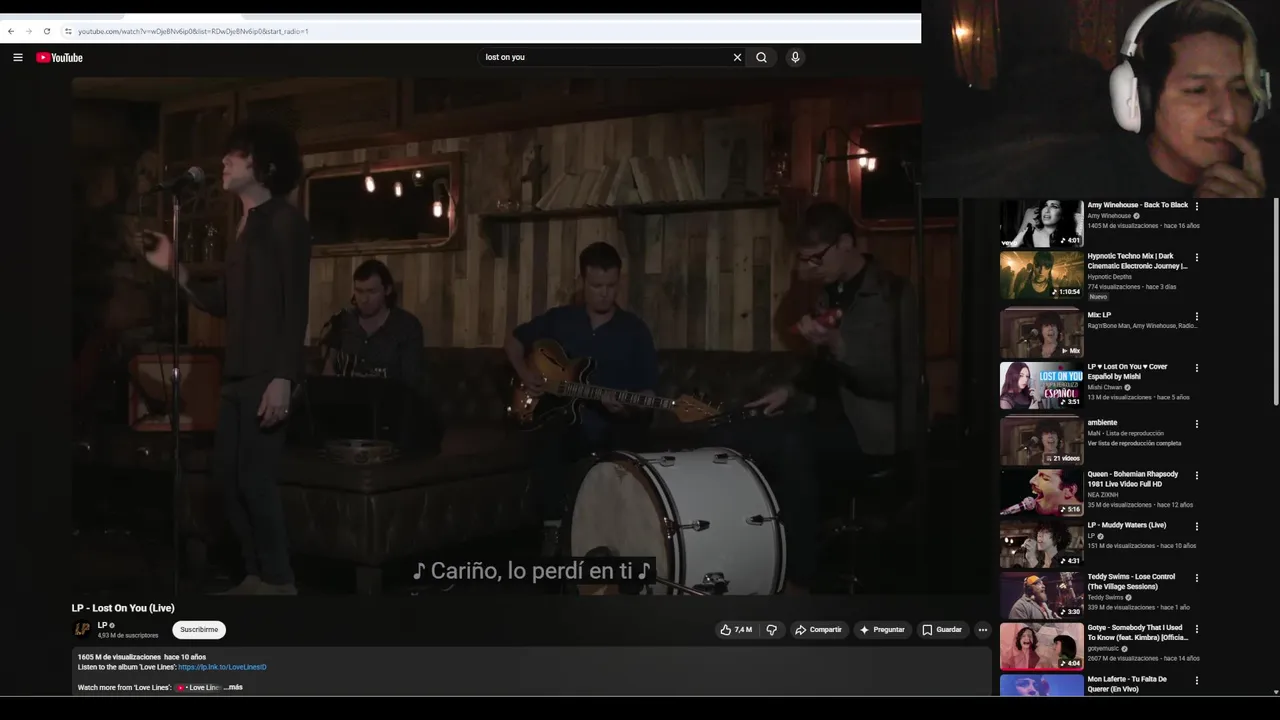This screenshot has width=1280, height=720.
Task: Click the 'NEA ZIXNH' channel name
Action: point(1103,495)
